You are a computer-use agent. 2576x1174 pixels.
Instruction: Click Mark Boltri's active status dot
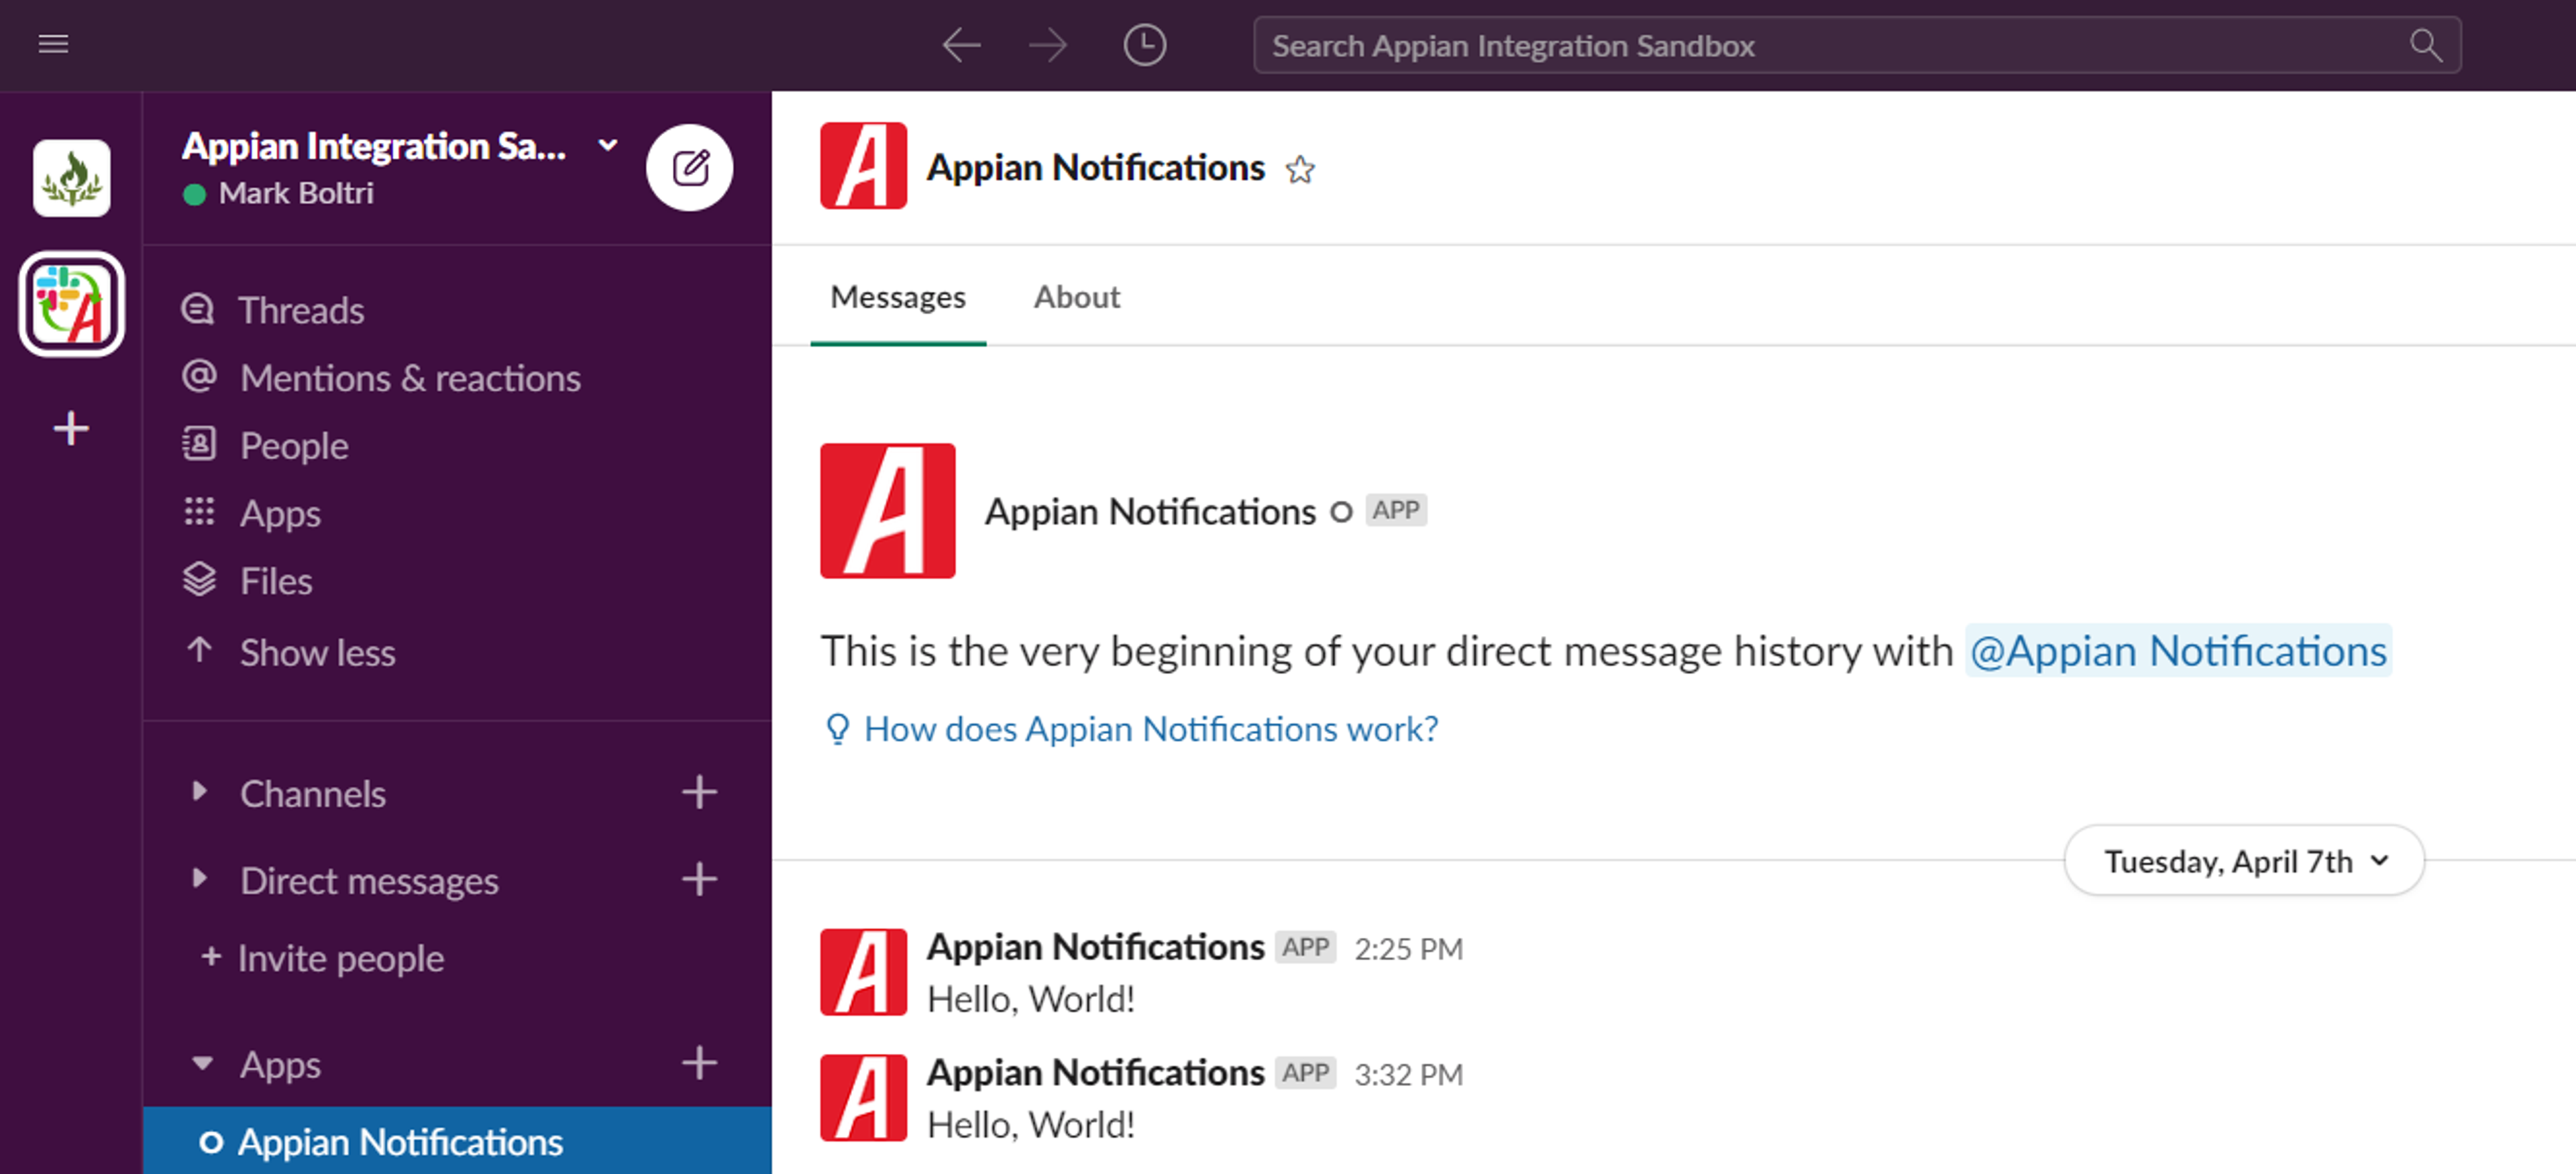click(x=195, y=194)
